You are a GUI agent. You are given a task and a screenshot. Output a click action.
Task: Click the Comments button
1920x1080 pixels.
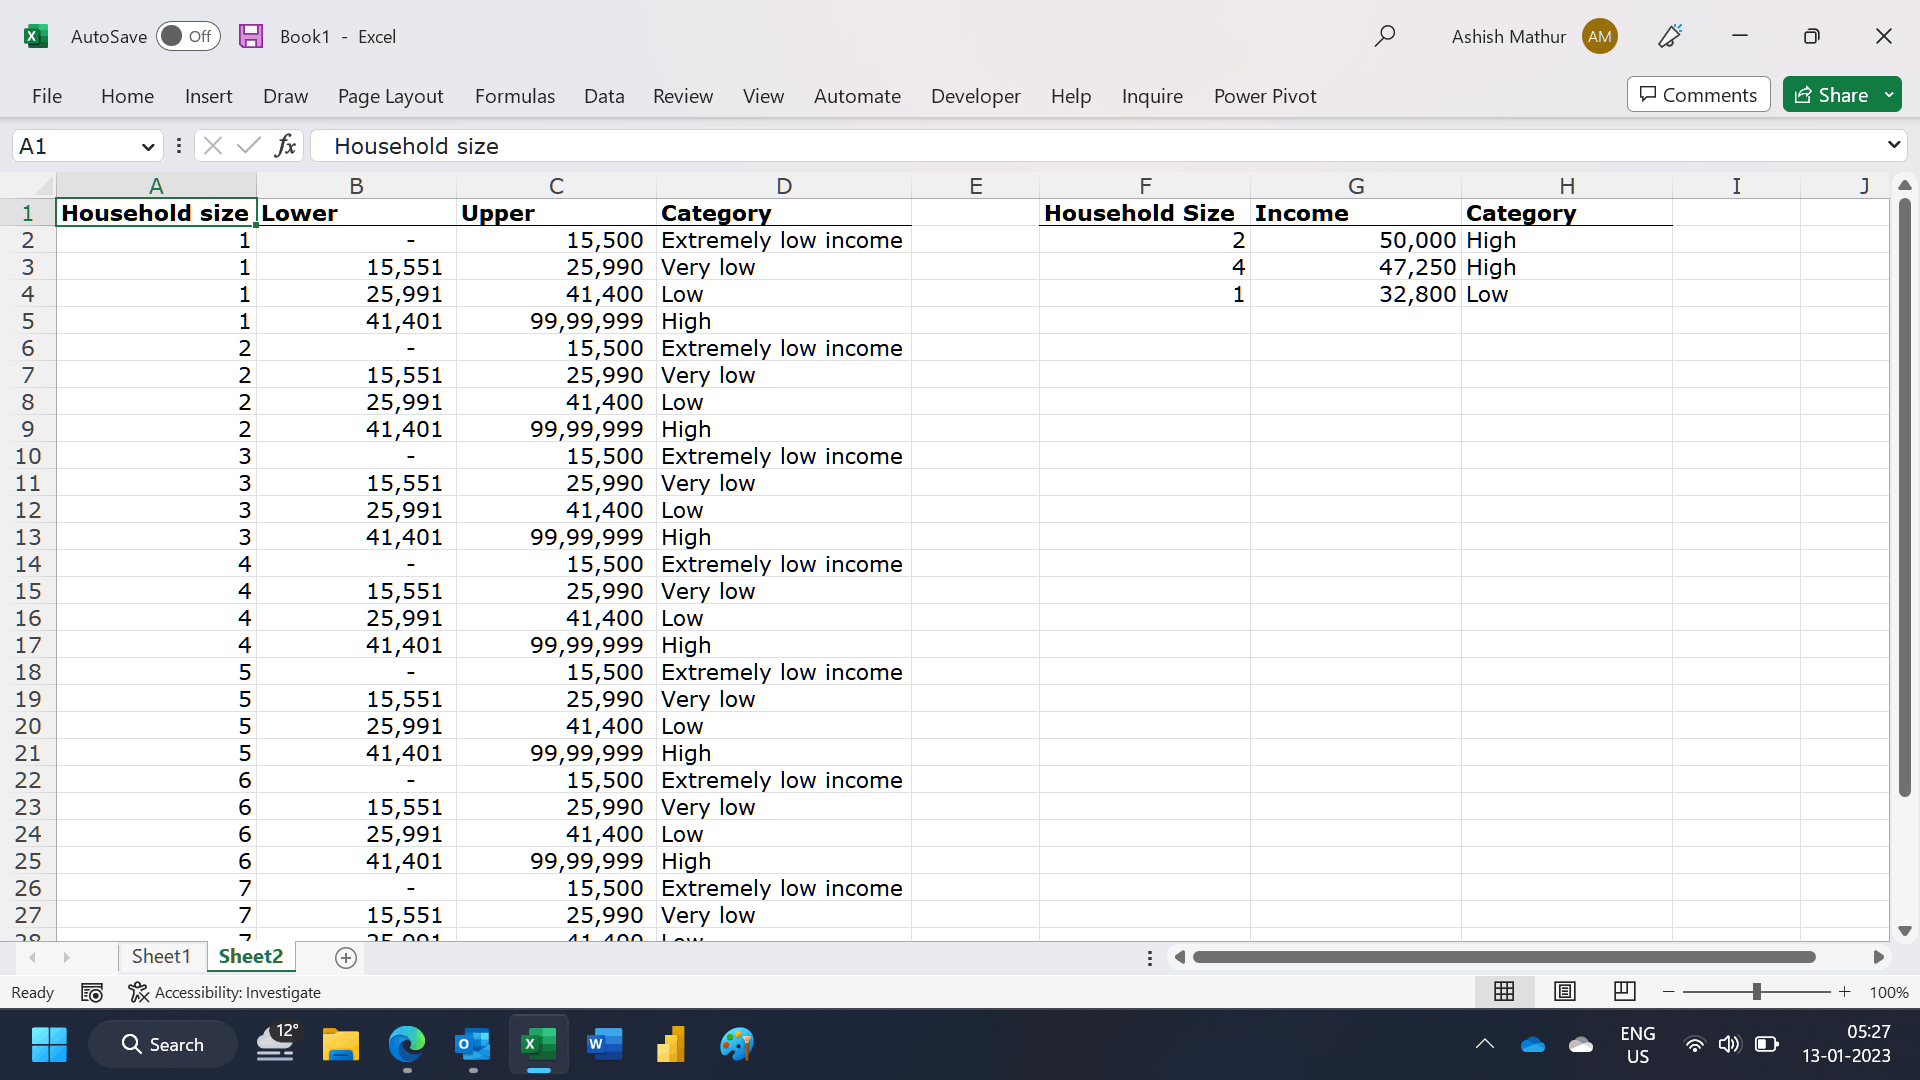[1698, 95]
